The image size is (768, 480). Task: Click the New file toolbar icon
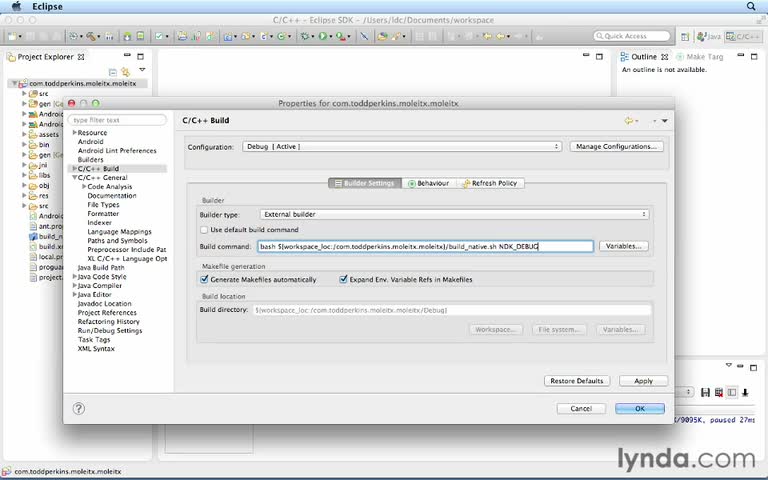pos(13,36)
